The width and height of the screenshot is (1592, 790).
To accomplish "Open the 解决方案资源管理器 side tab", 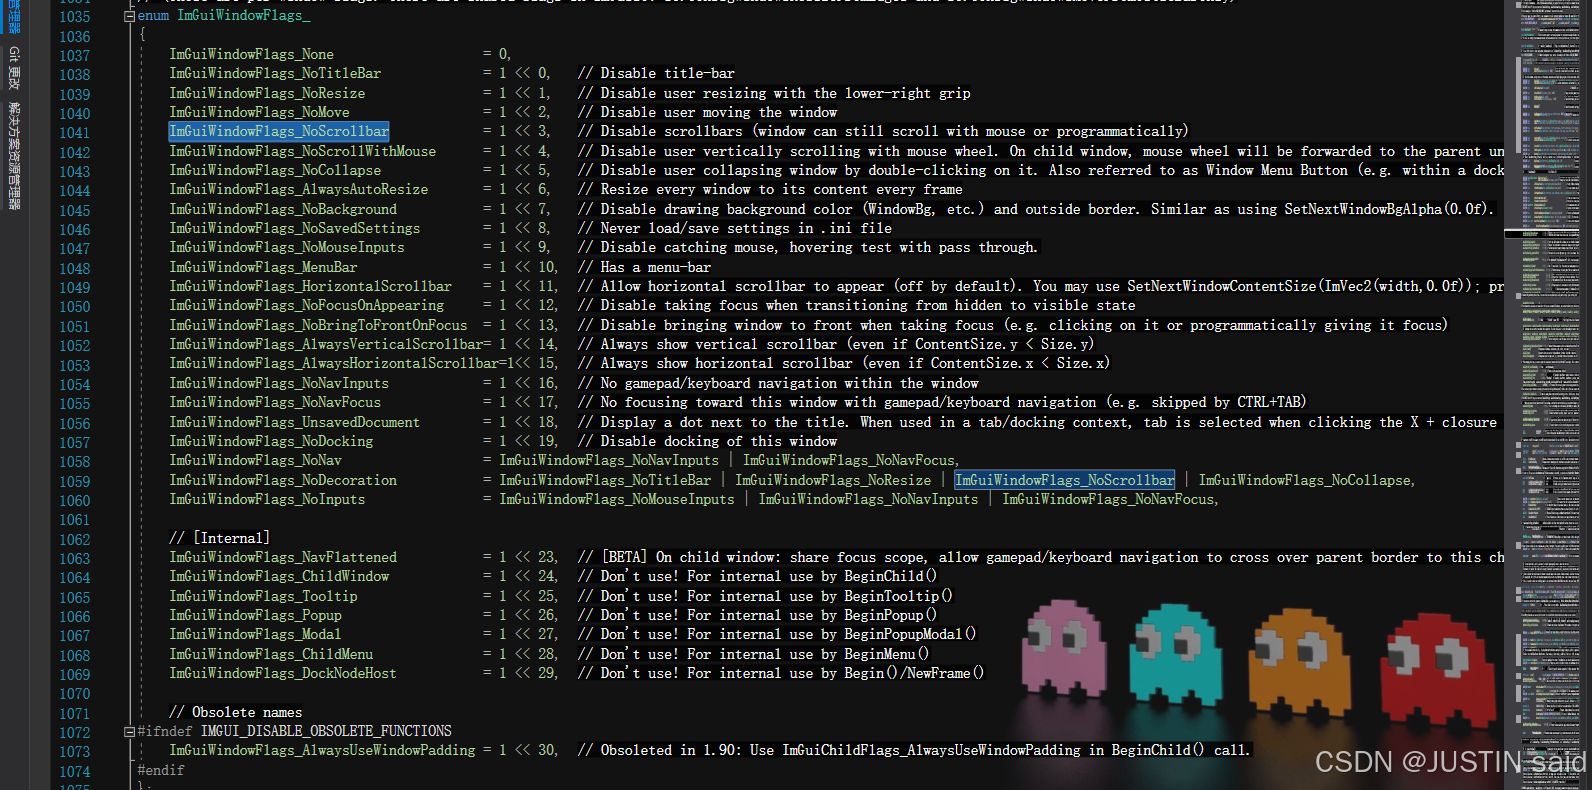I will point(14,155).
